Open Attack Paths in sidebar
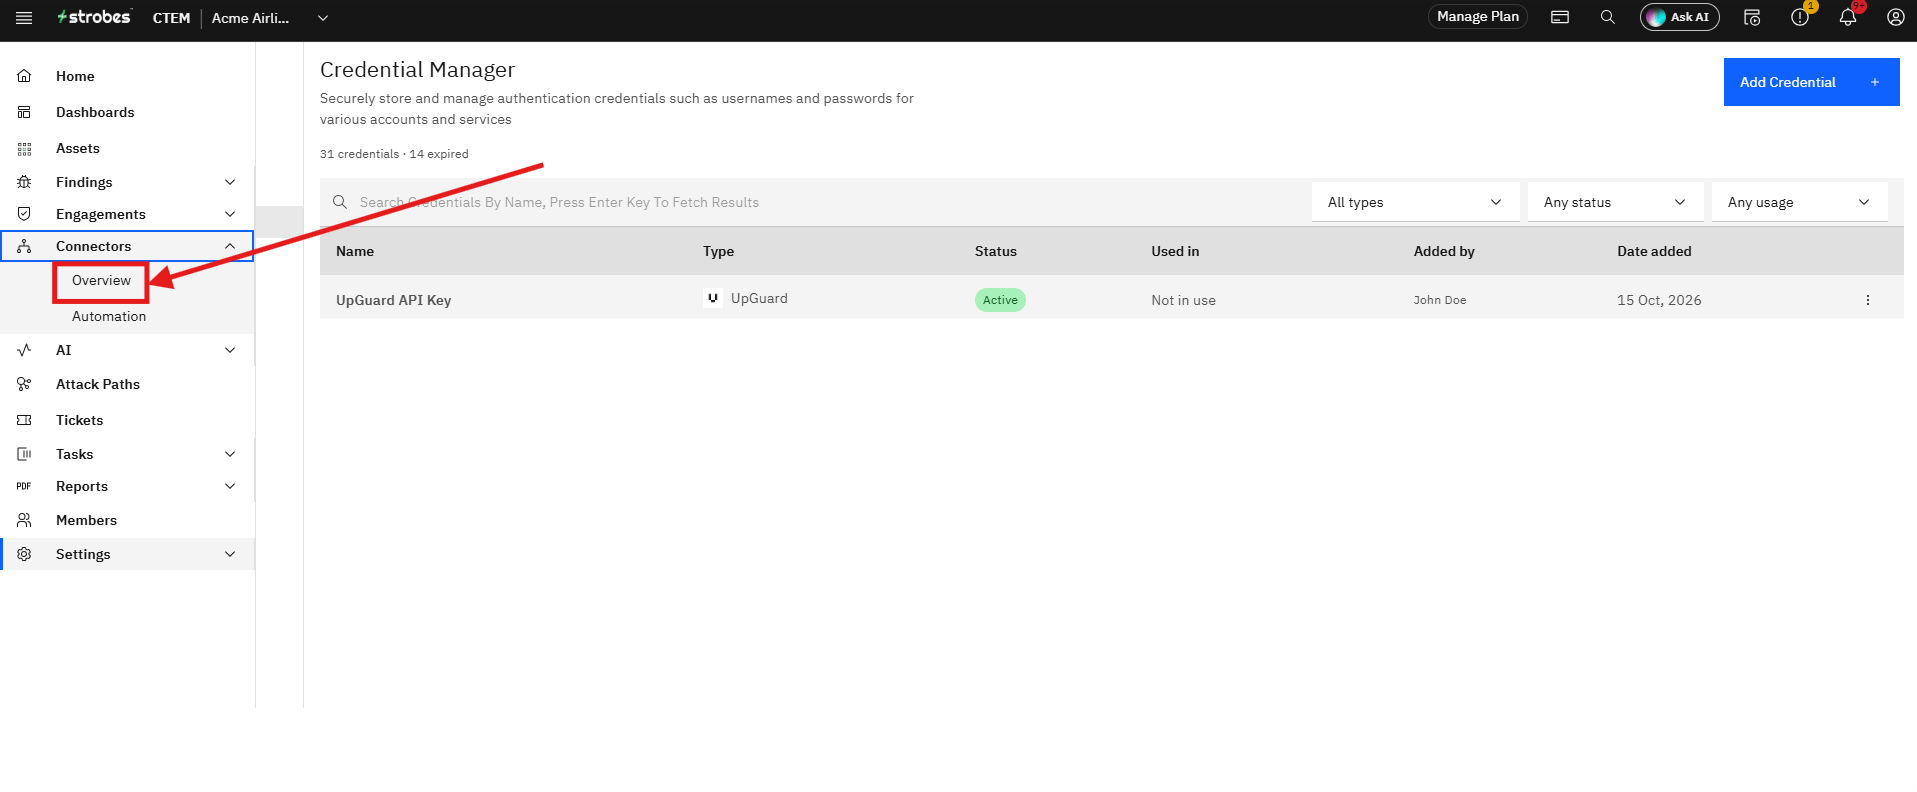The height and width of the screenshot is (792, 1917). [x=98, y=384]
